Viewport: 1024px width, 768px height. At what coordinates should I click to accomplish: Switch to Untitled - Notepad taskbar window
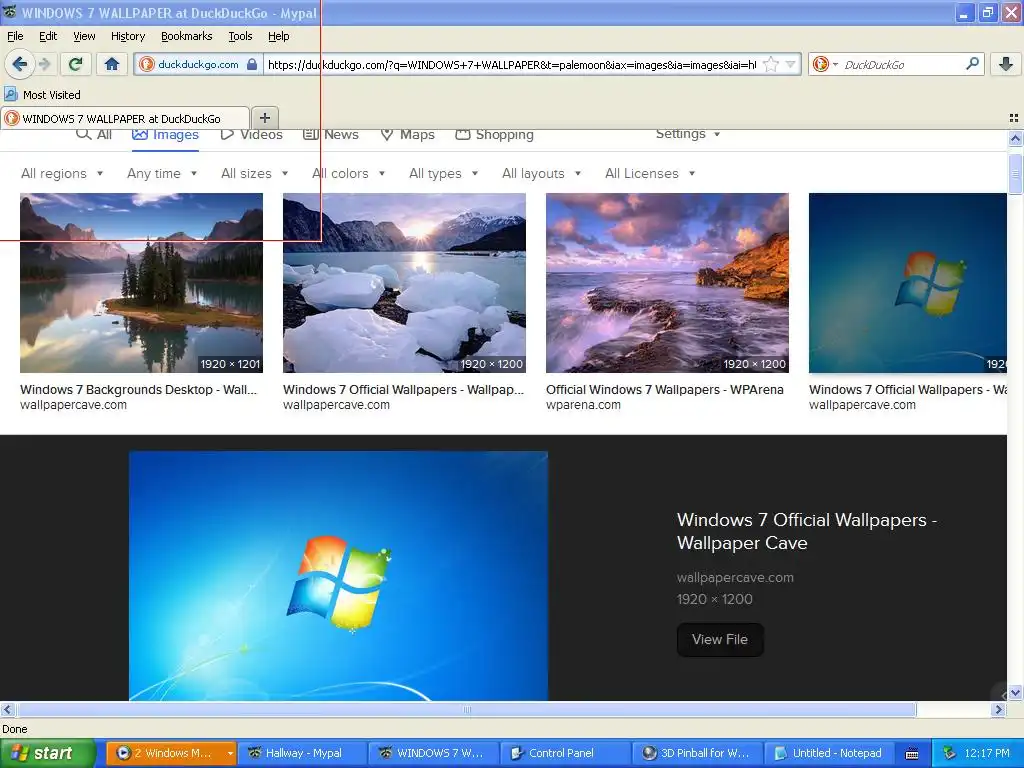click(828, 753)
